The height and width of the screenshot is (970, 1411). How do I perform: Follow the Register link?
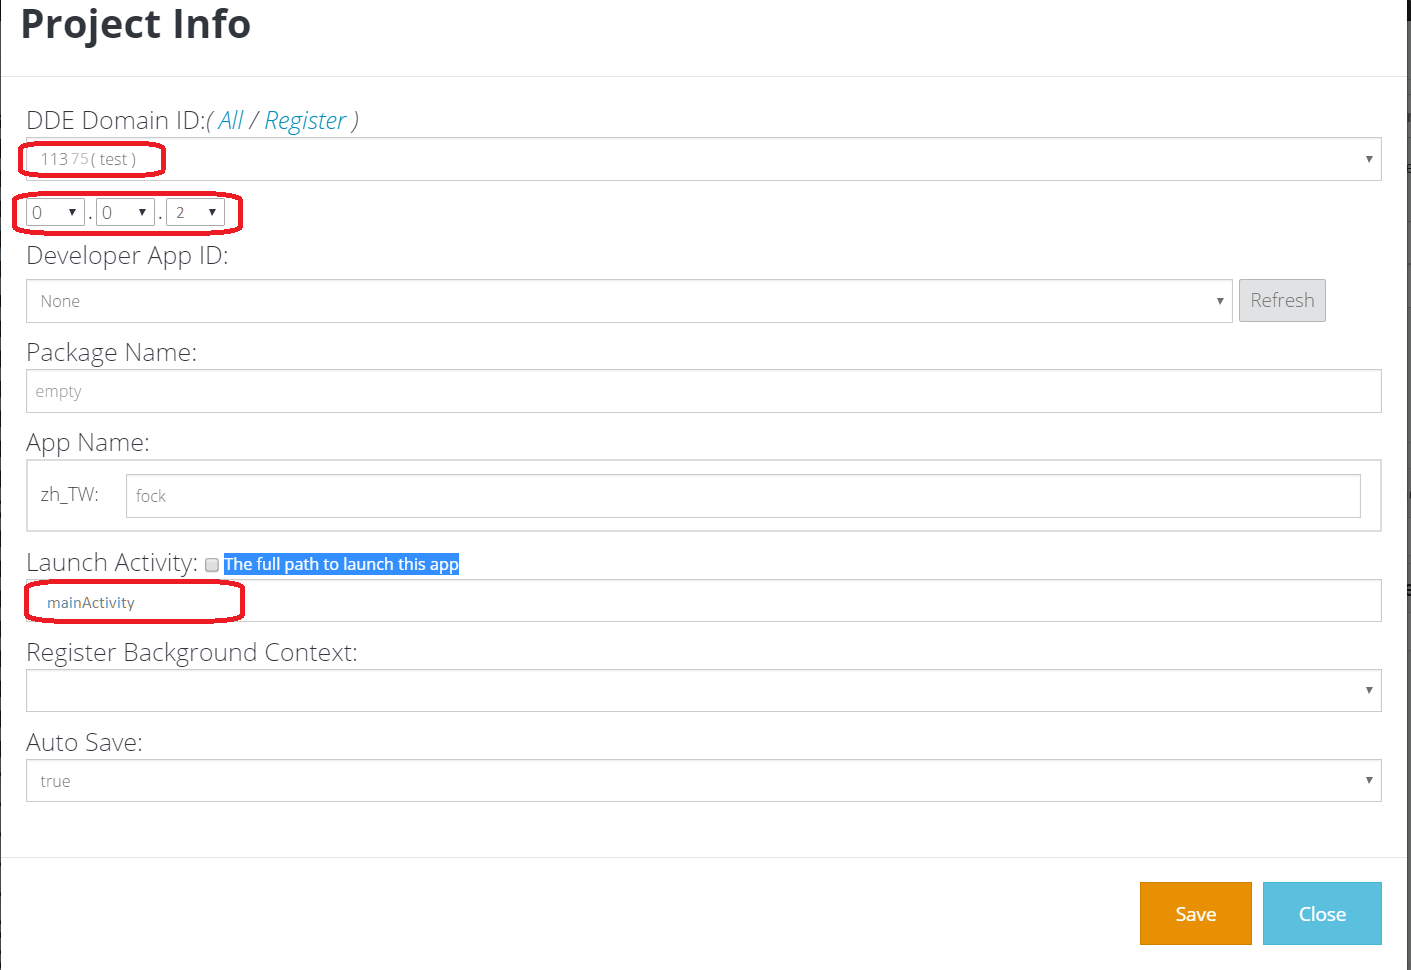pos(305,121)
